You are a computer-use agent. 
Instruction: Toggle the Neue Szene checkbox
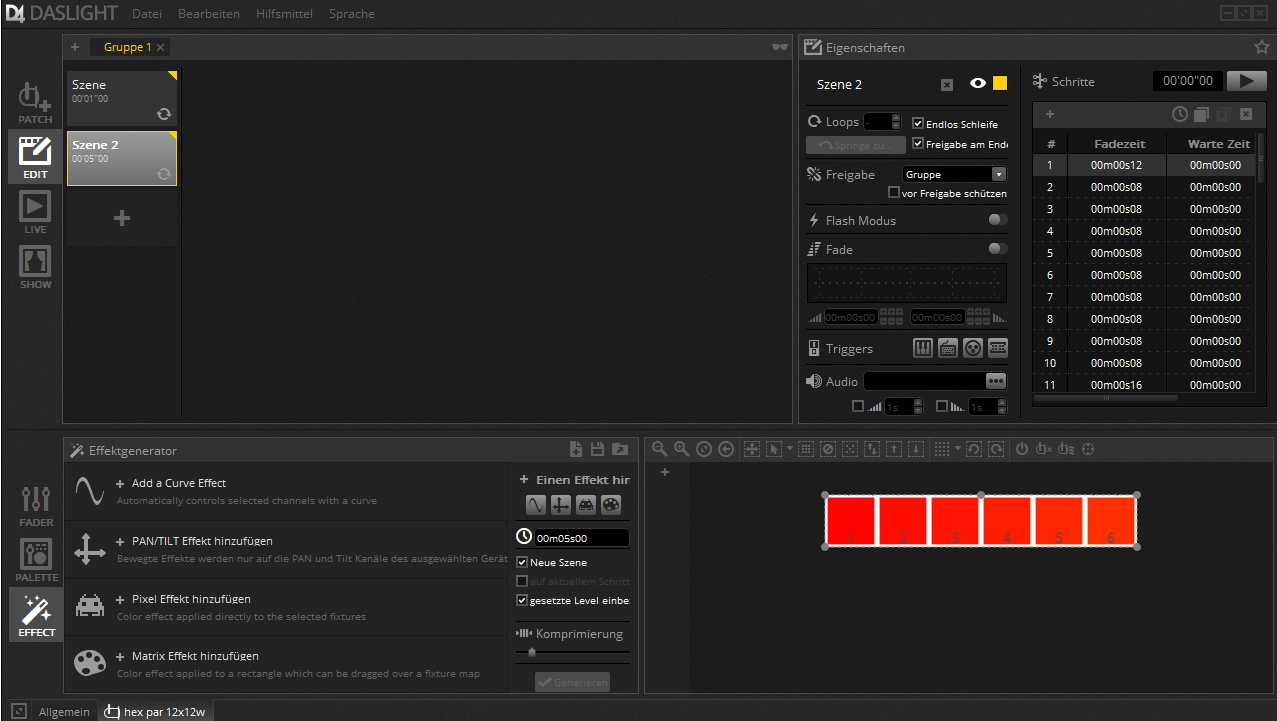pyautogui.click(x=521, y=561)
